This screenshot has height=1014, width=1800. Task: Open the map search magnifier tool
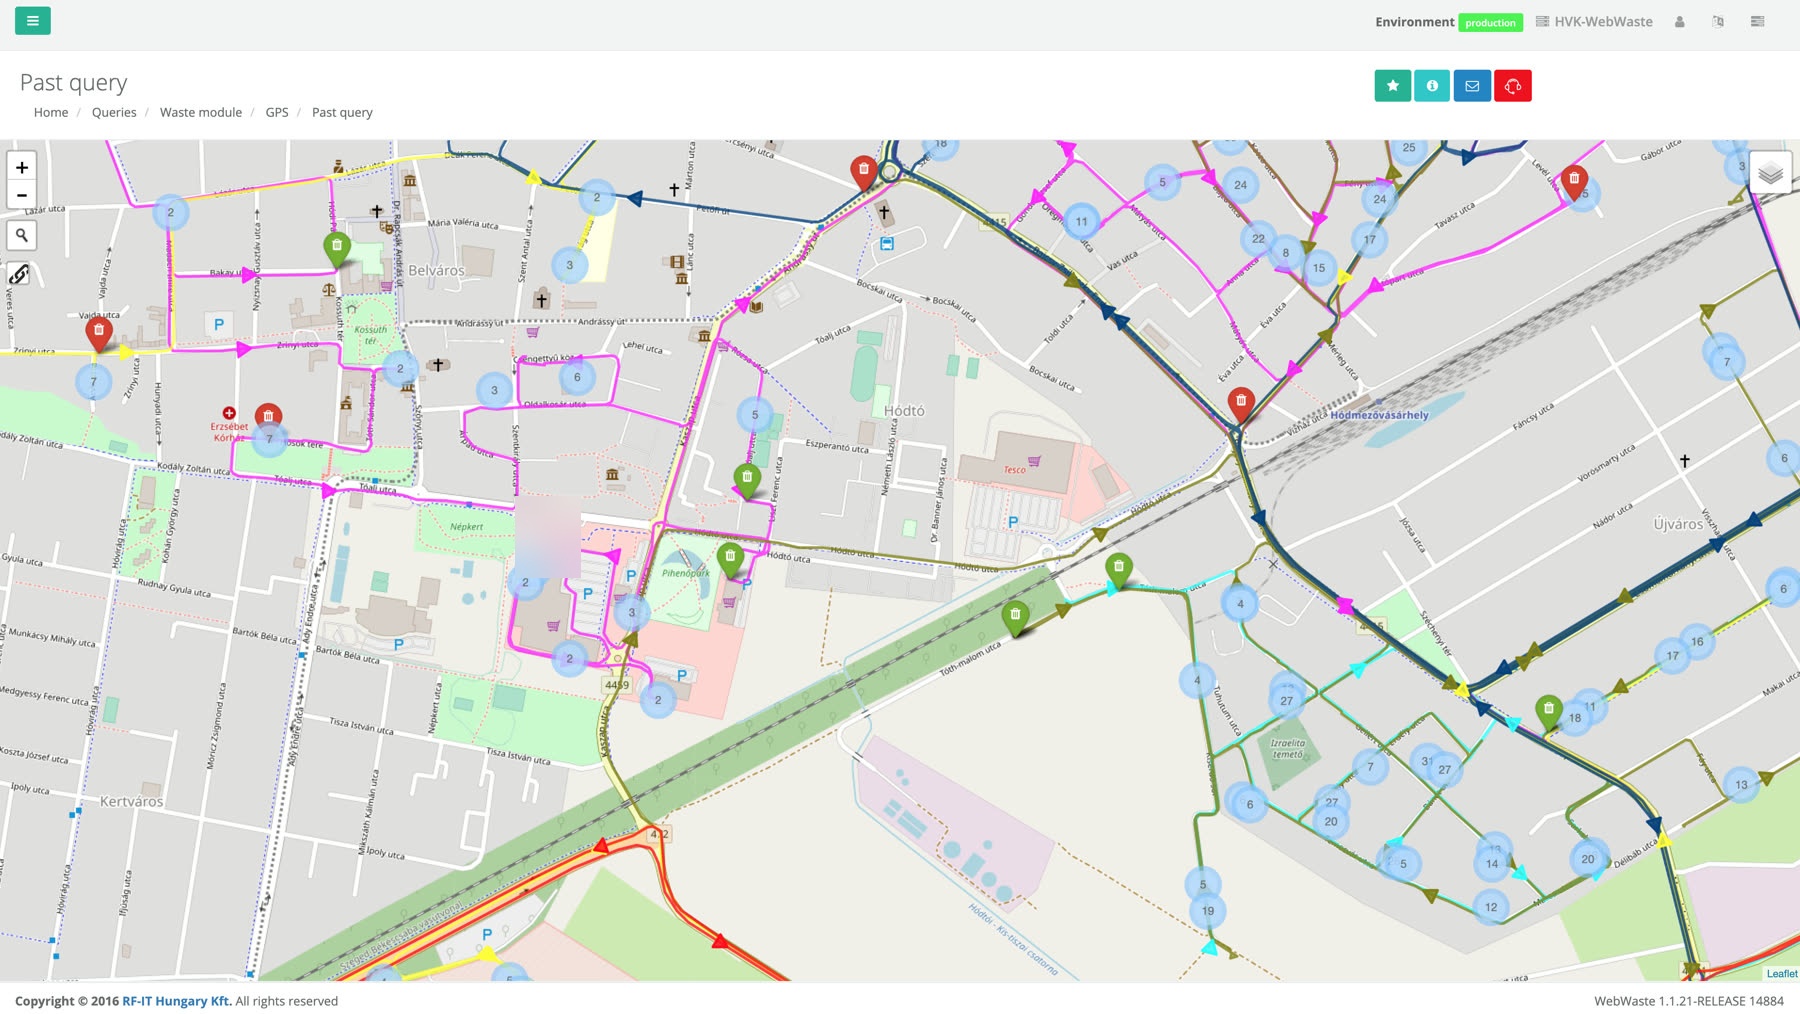[x=21, y=235]
